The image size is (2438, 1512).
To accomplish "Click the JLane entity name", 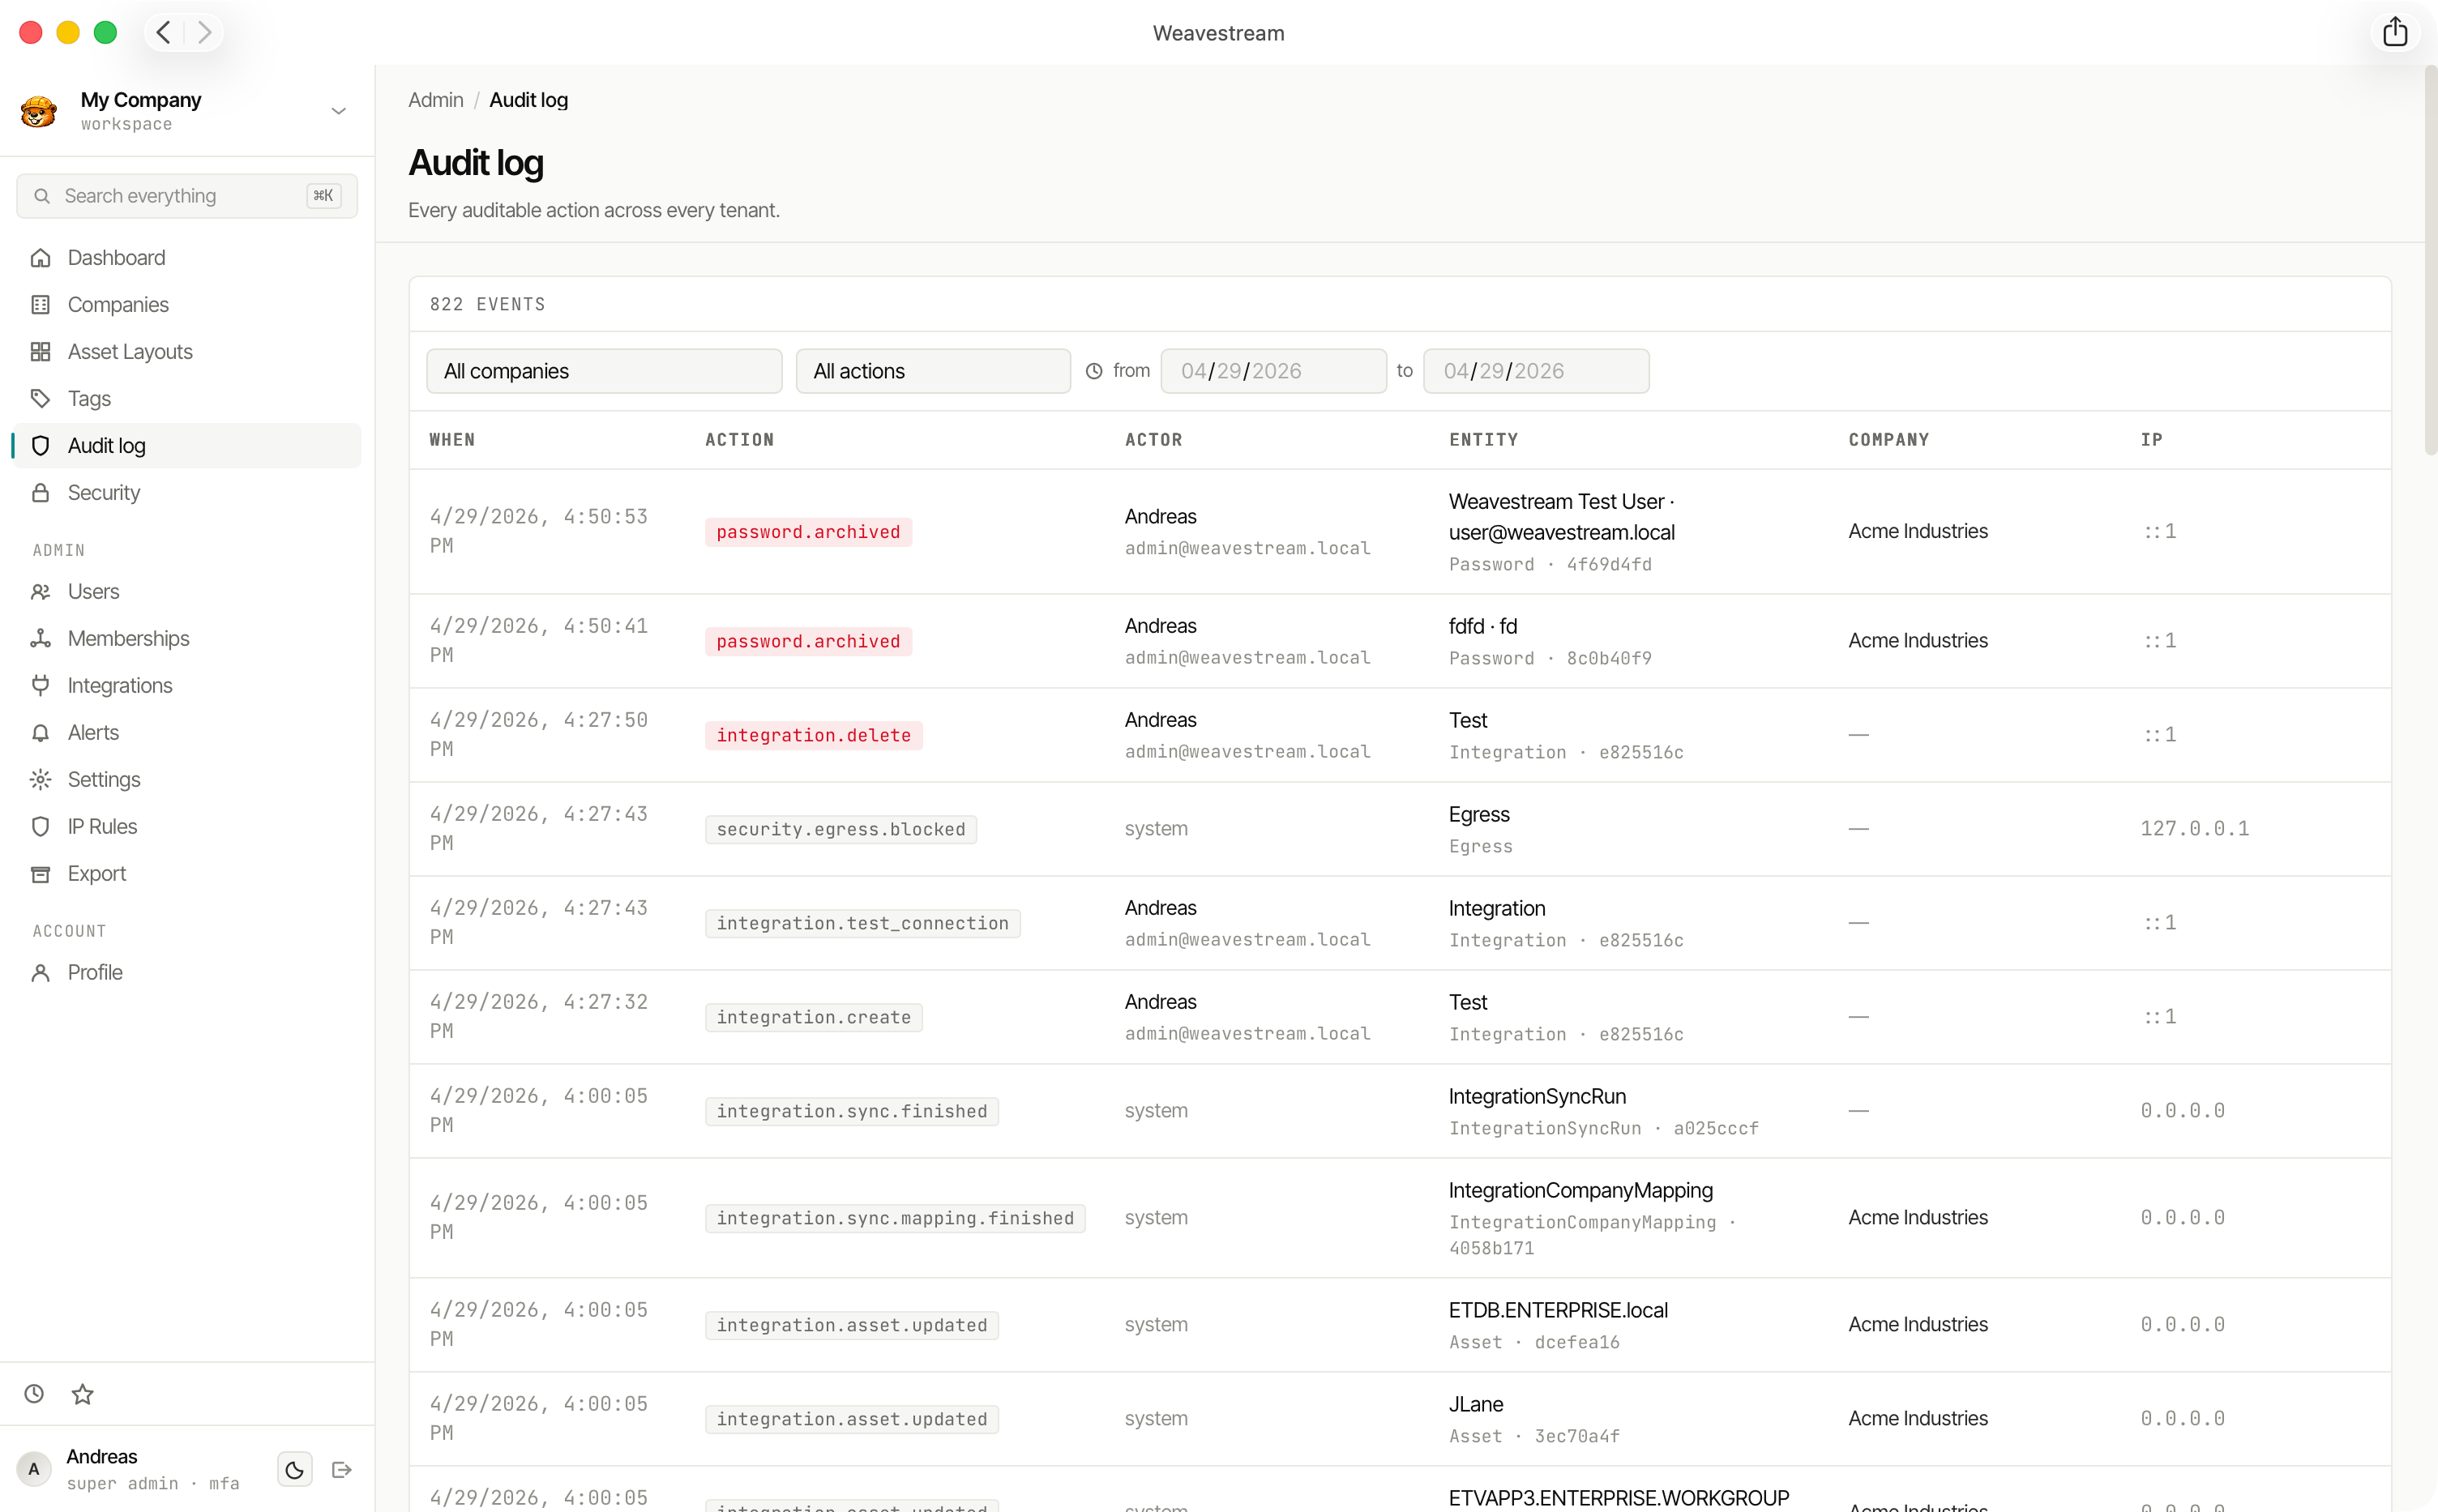I will [x=1476, y=1405].
